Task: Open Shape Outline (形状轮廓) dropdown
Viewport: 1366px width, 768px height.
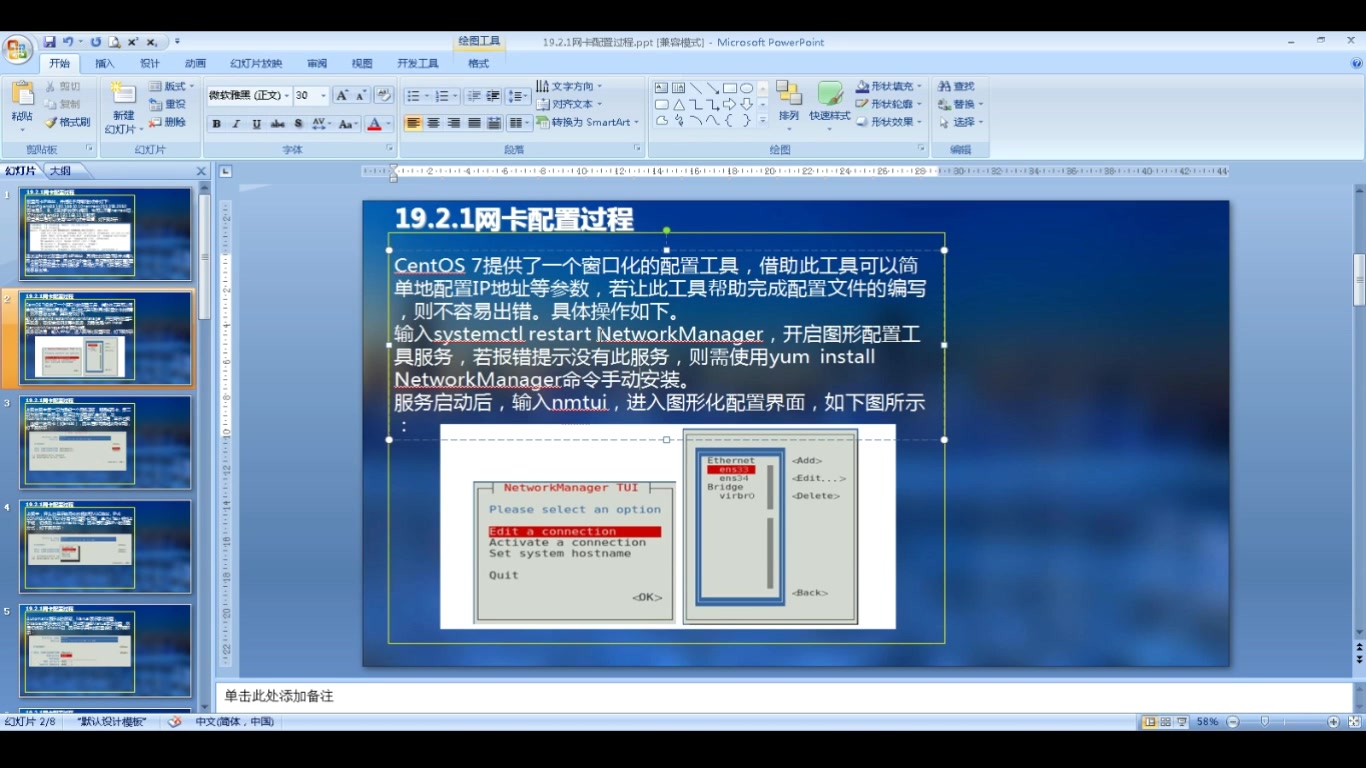Action: 889,104
